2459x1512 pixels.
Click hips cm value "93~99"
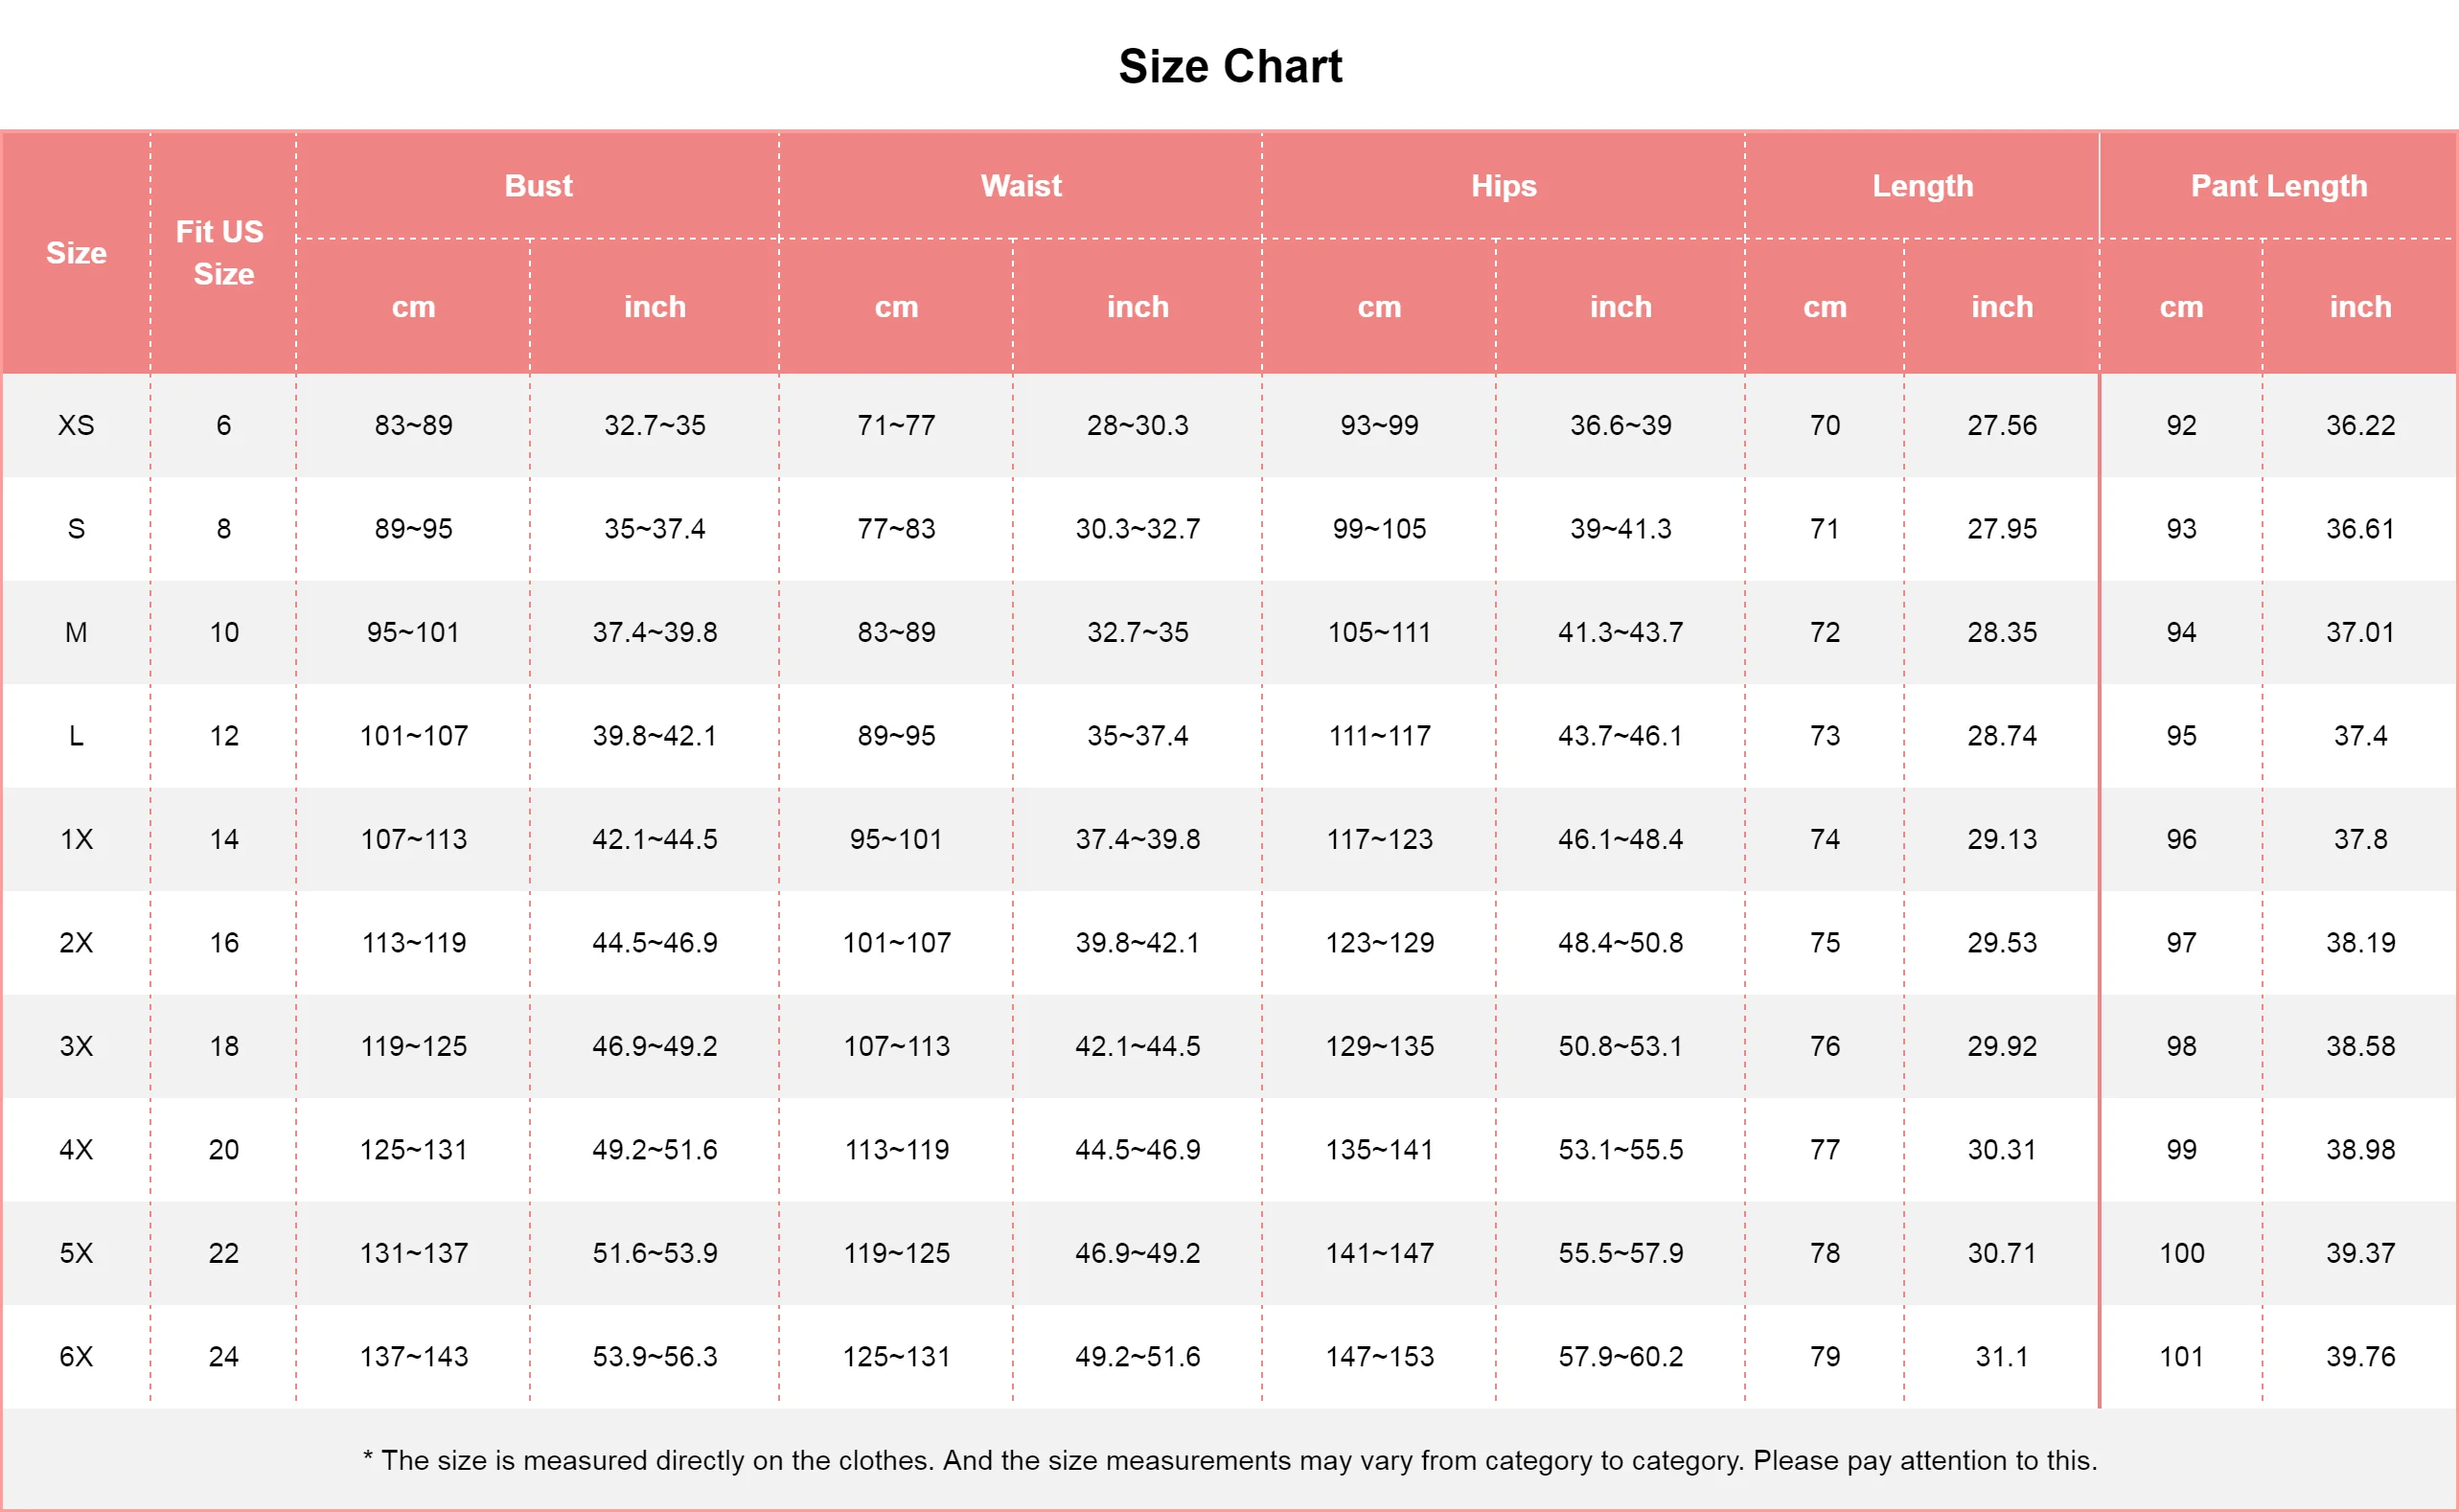point(1379,426)
